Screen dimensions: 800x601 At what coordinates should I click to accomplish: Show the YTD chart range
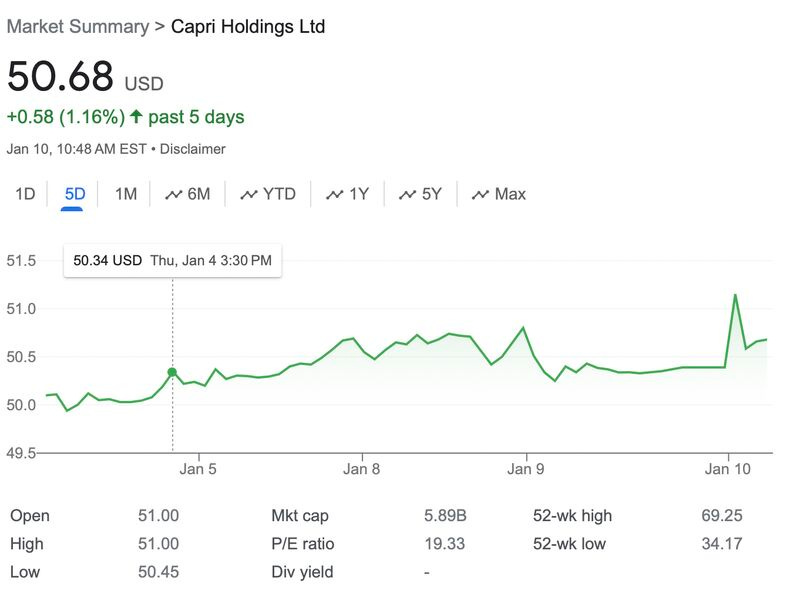click(268, 194)
